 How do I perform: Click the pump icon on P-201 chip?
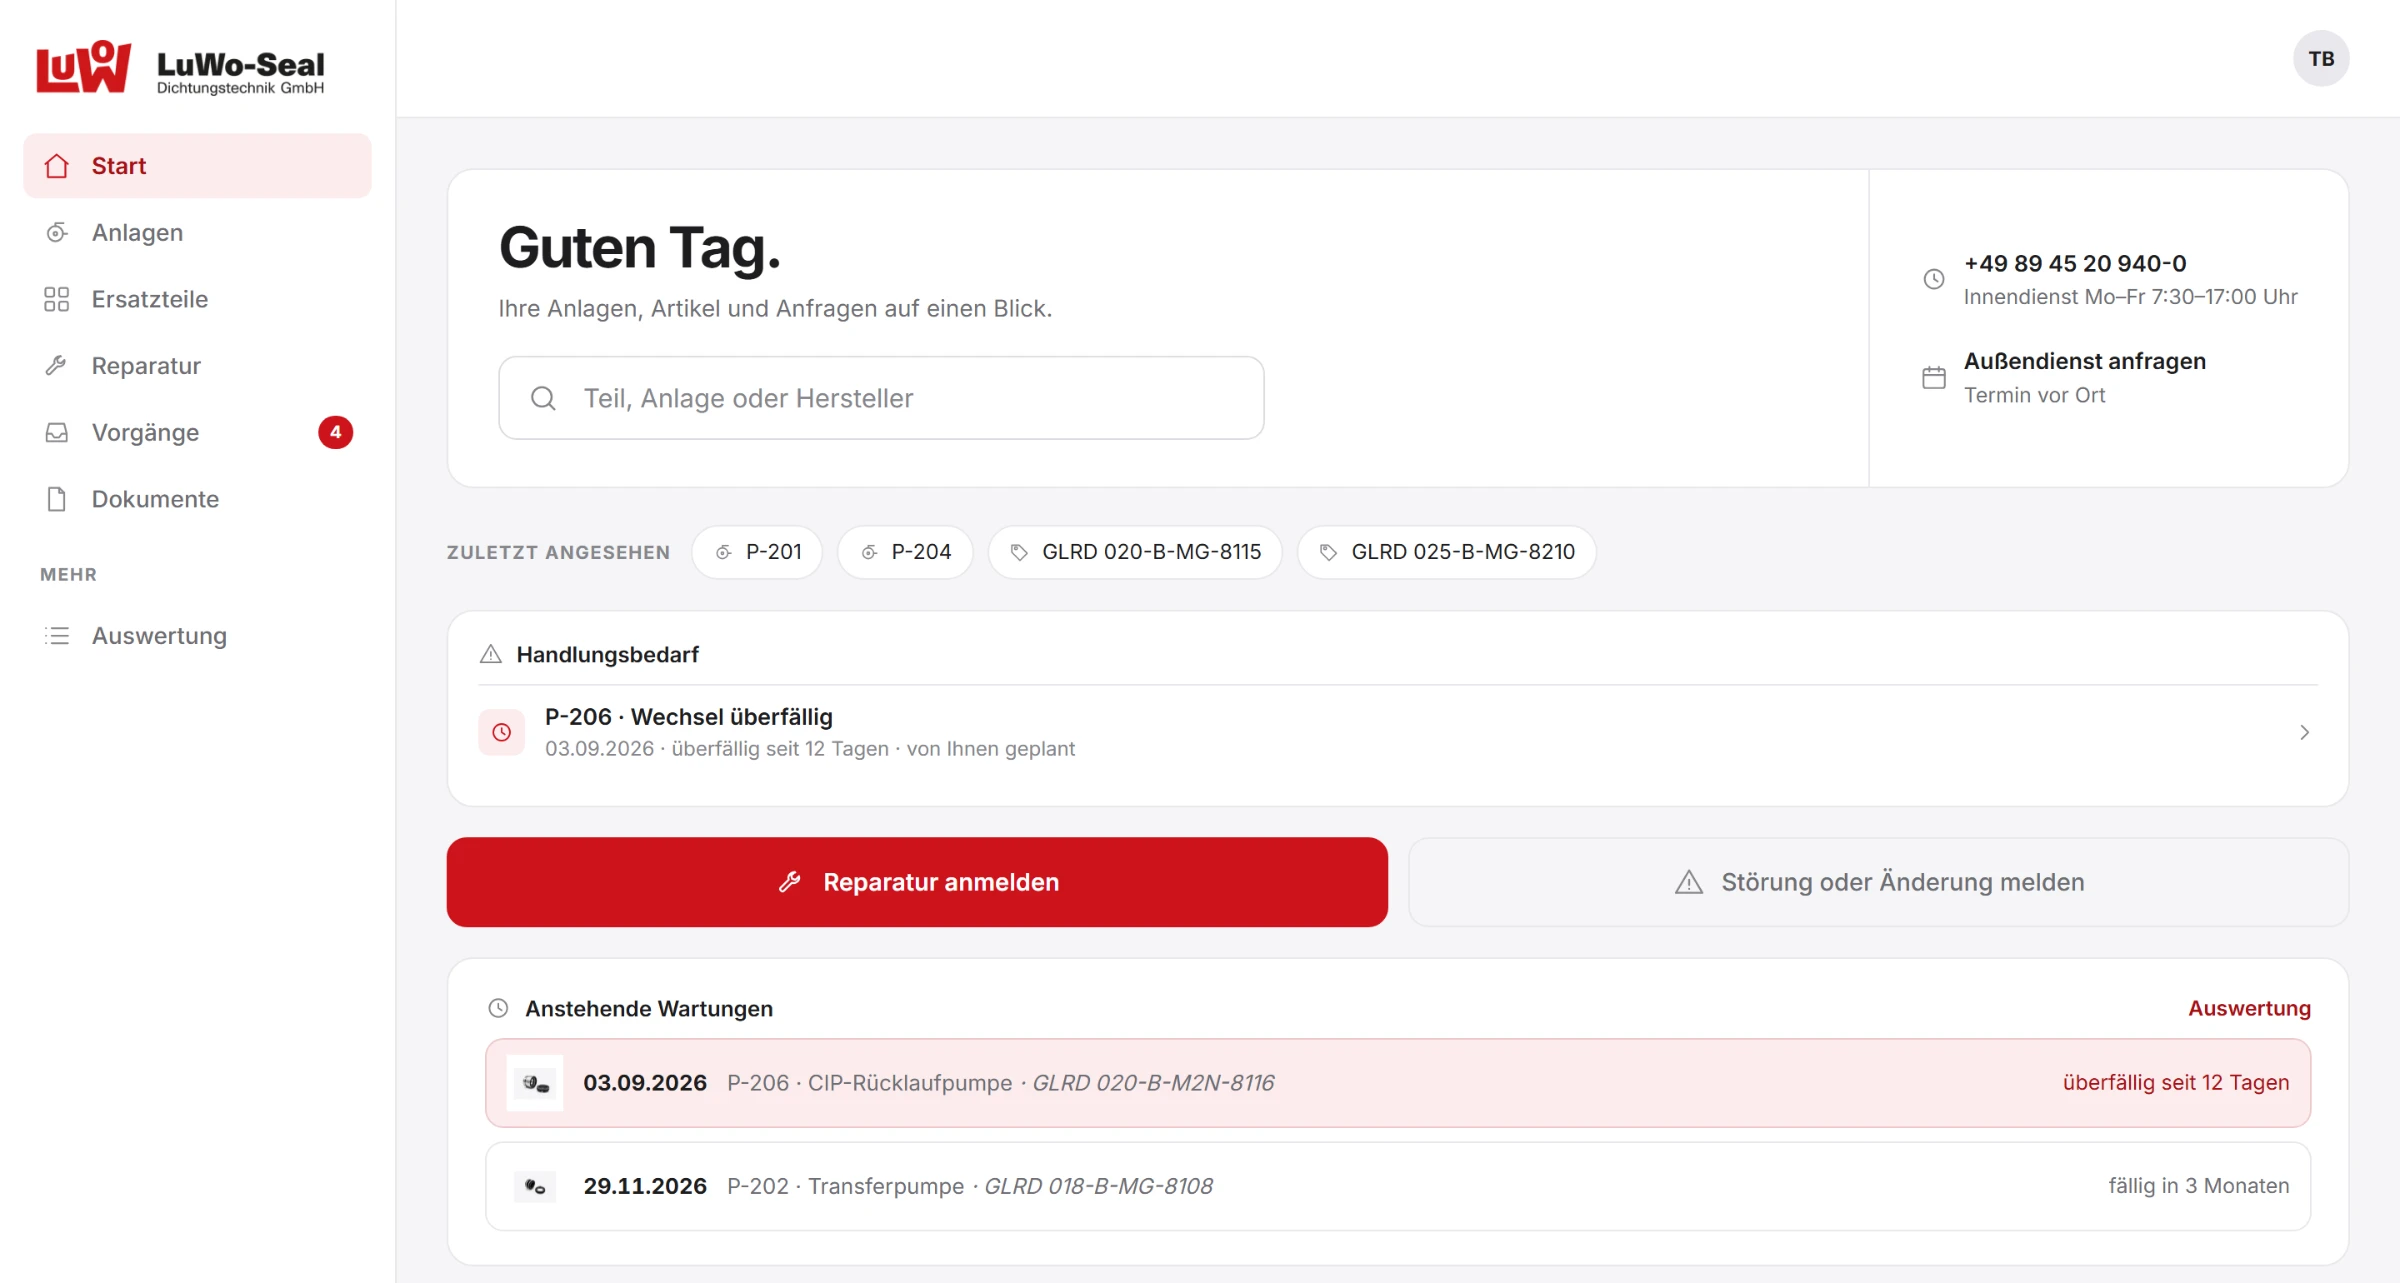[723, 552]
